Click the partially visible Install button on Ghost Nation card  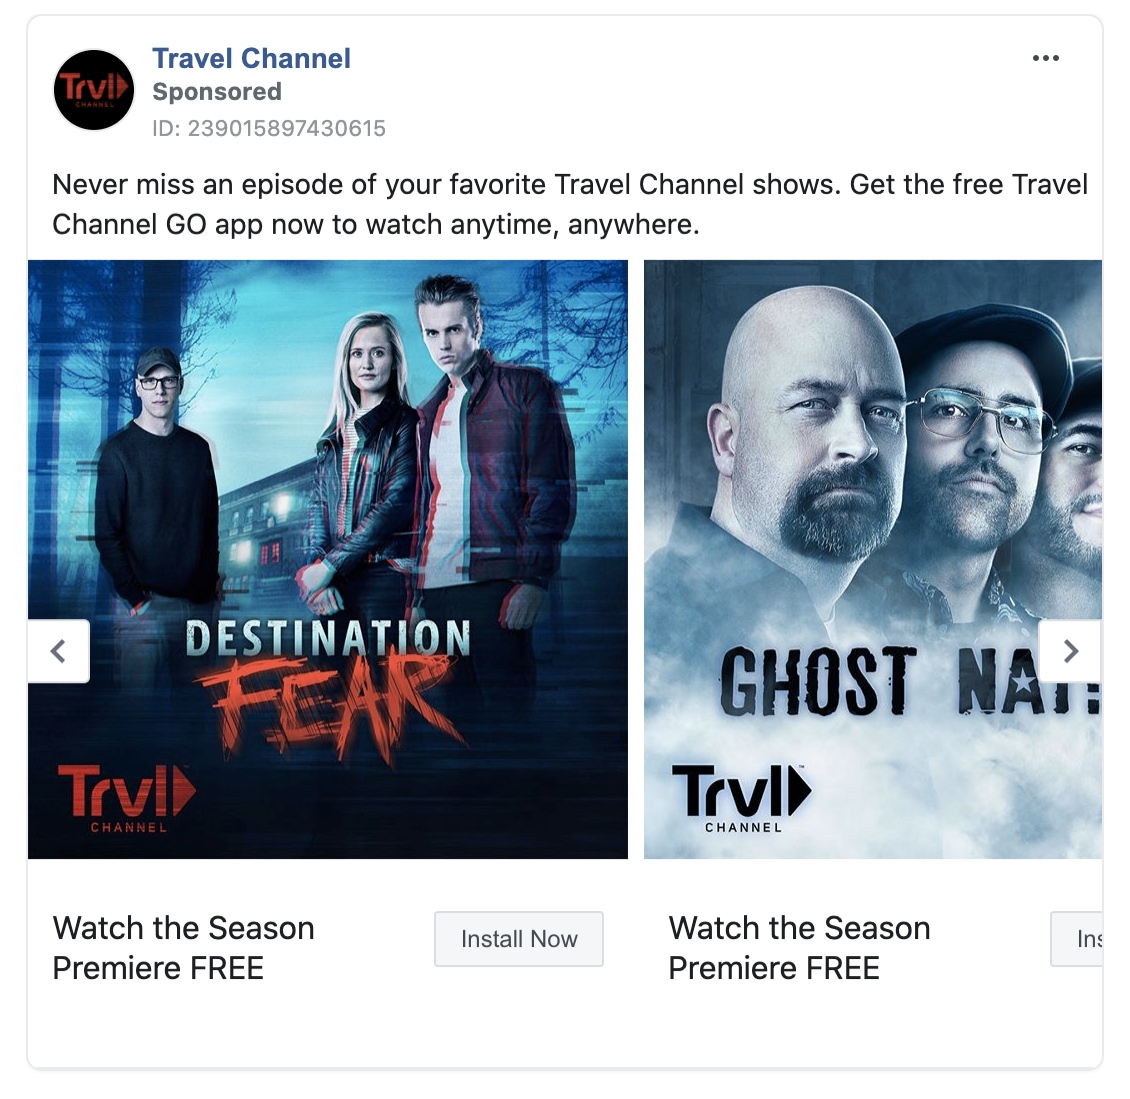coord(1077,939)
